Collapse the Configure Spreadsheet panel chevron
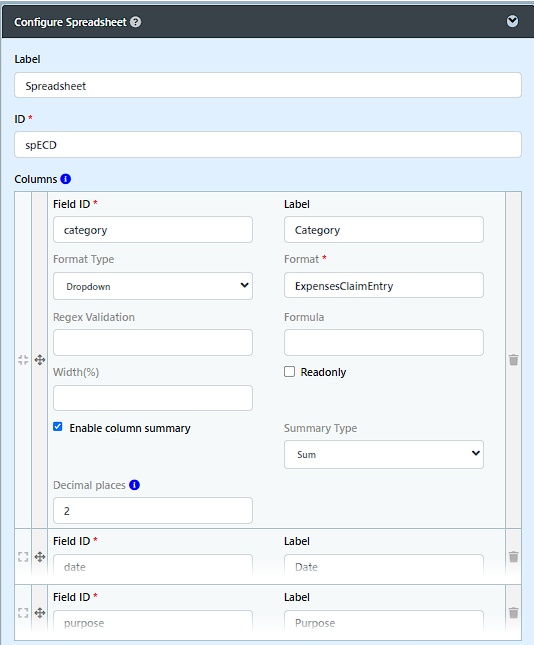 512,21
